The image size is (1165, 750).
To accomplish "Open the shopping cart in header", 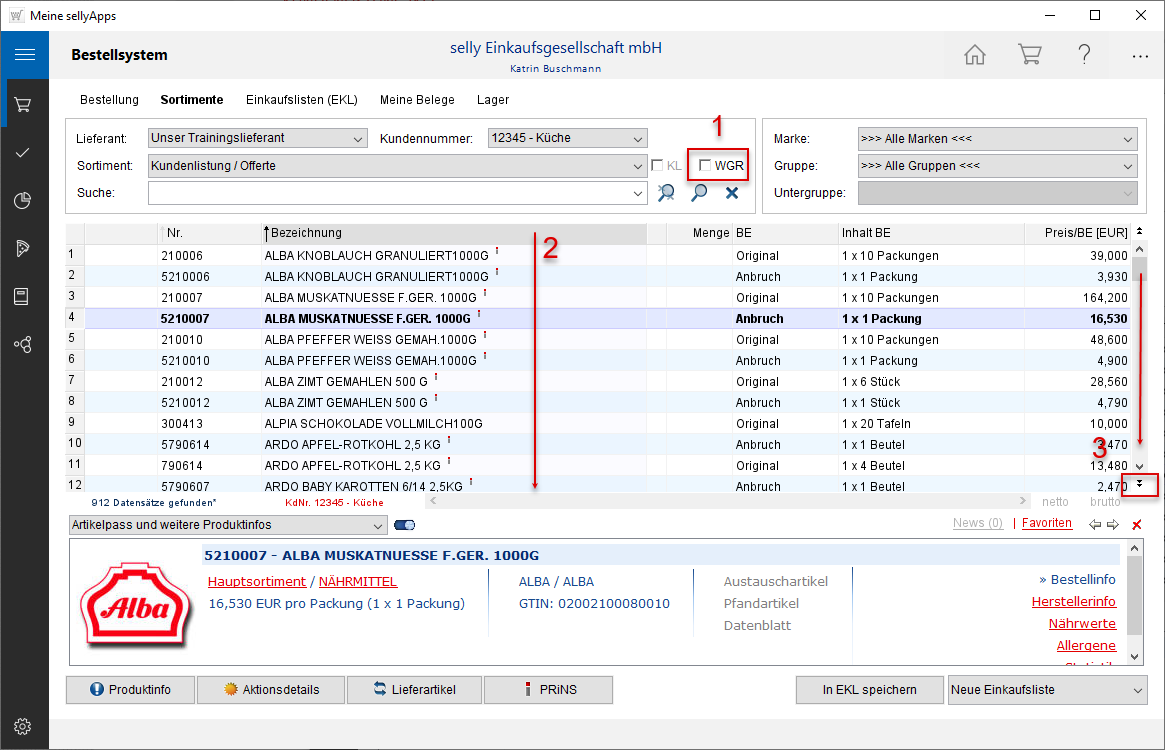I will tap(1029, 55).
